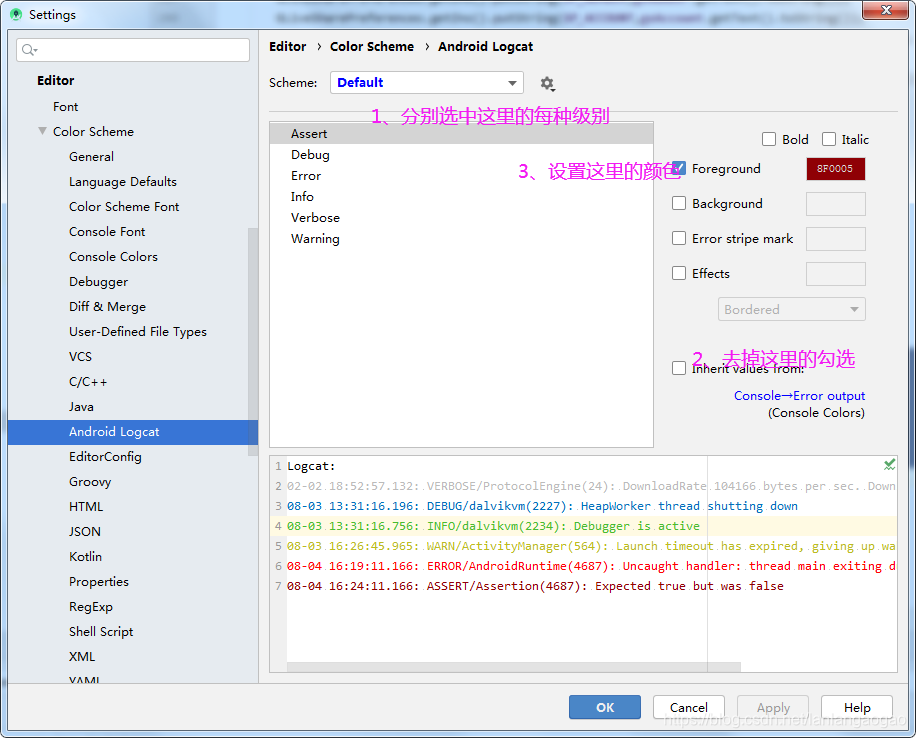The width and height of the screenshot is (916, 738).
Task: Select Verbose log level
Action: pos(462,218)
